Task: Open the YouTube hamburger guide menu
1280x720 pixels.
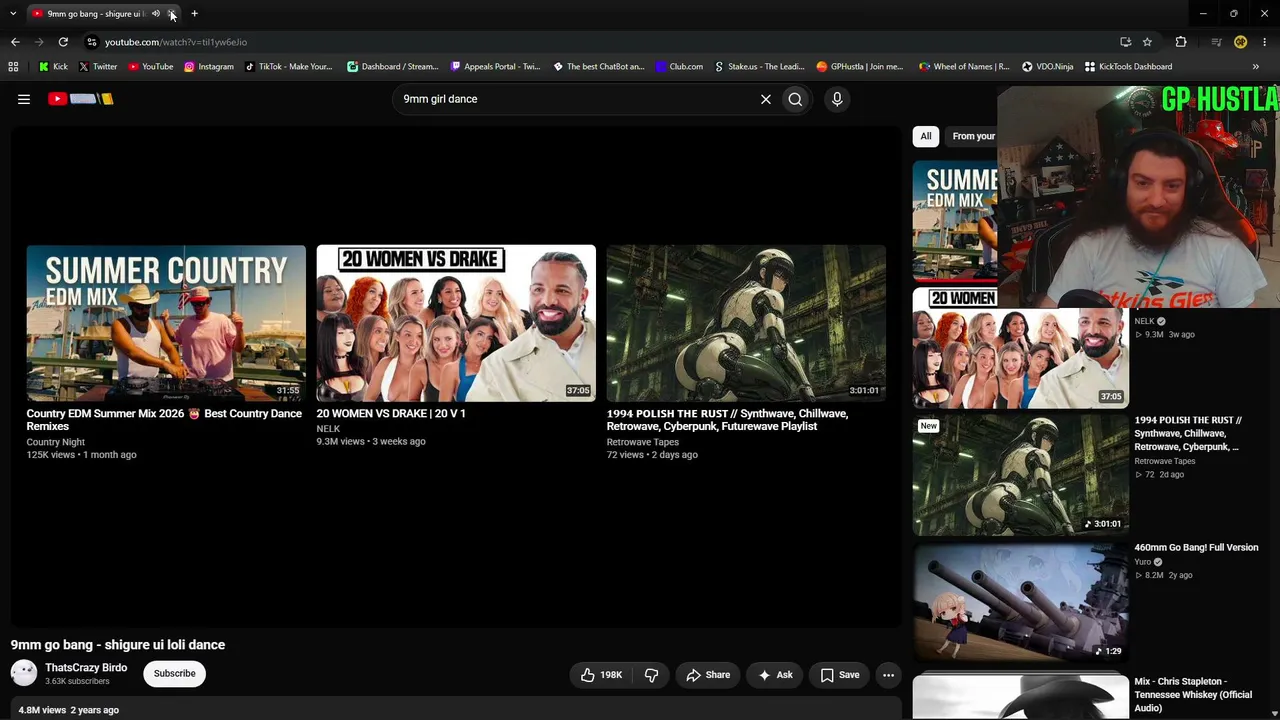Action: pos(24,99)
